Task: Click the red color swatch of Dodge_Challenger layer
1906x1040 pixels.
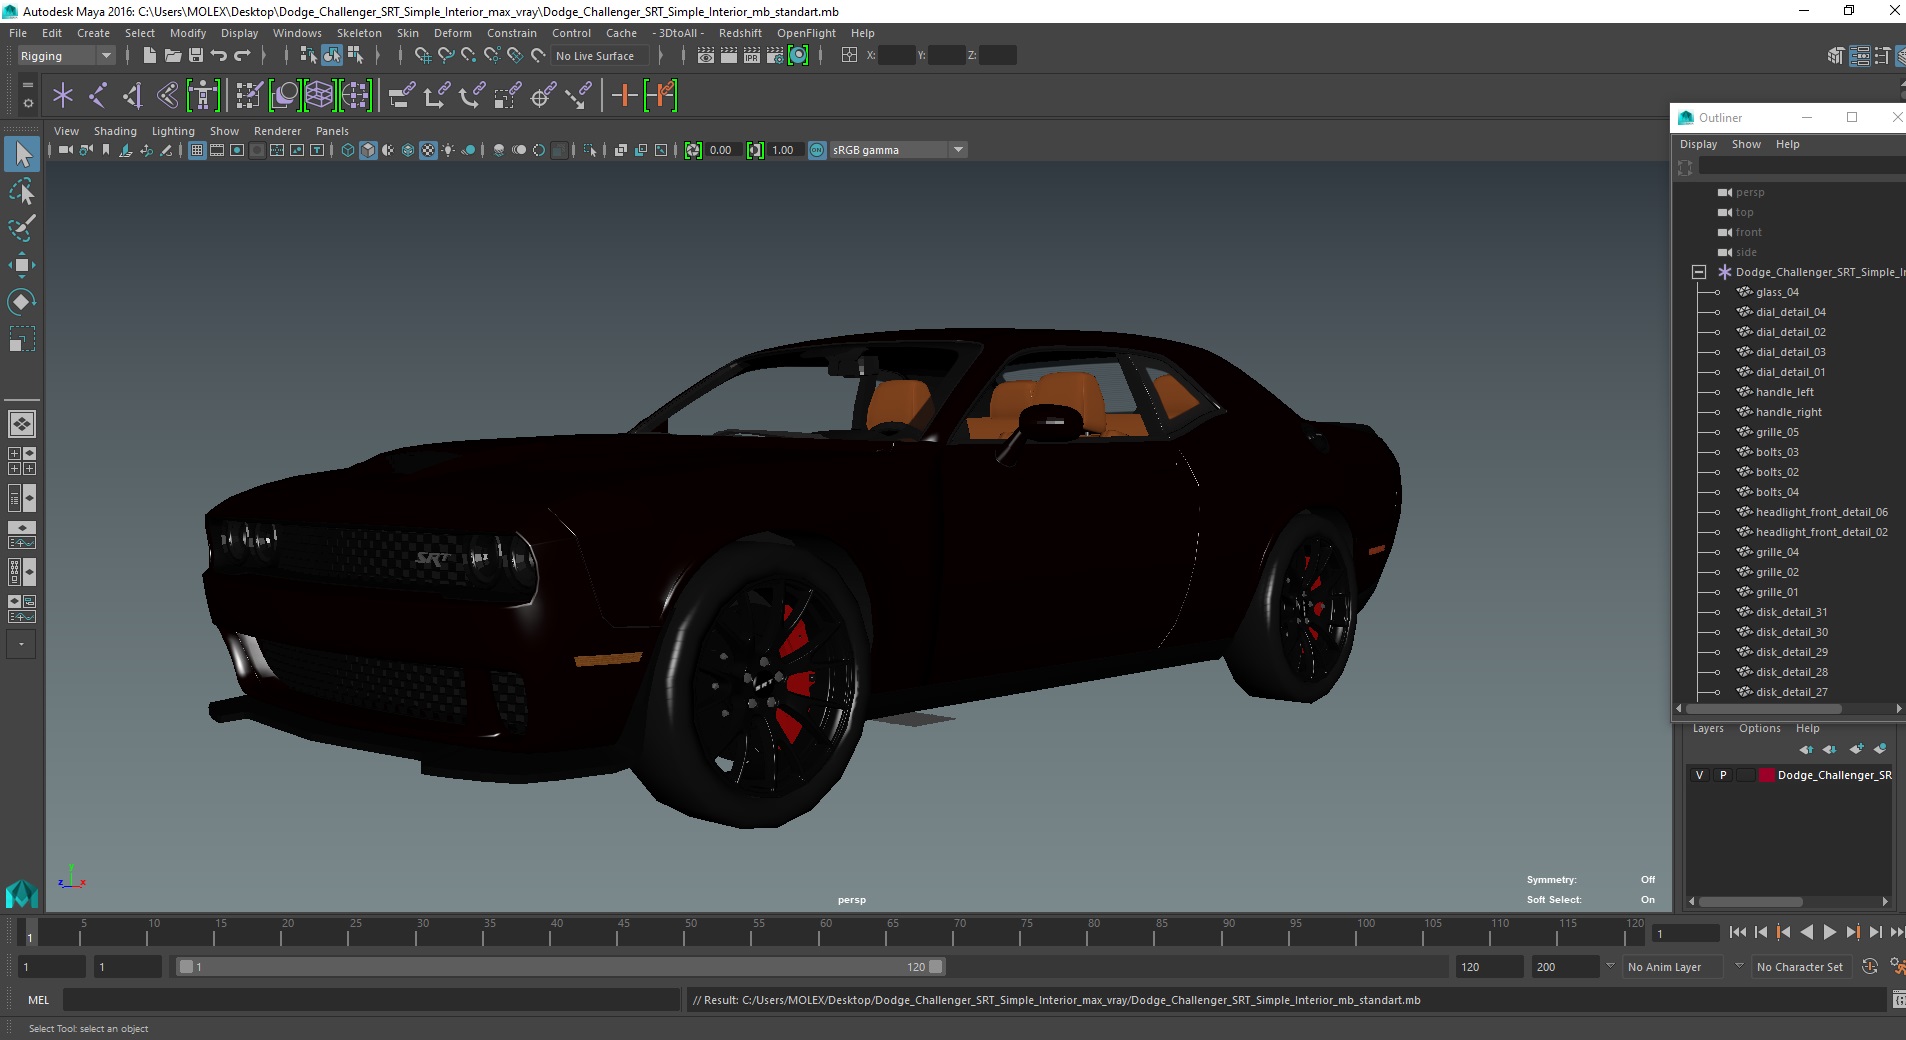Action: click(x=1766, y=775)
